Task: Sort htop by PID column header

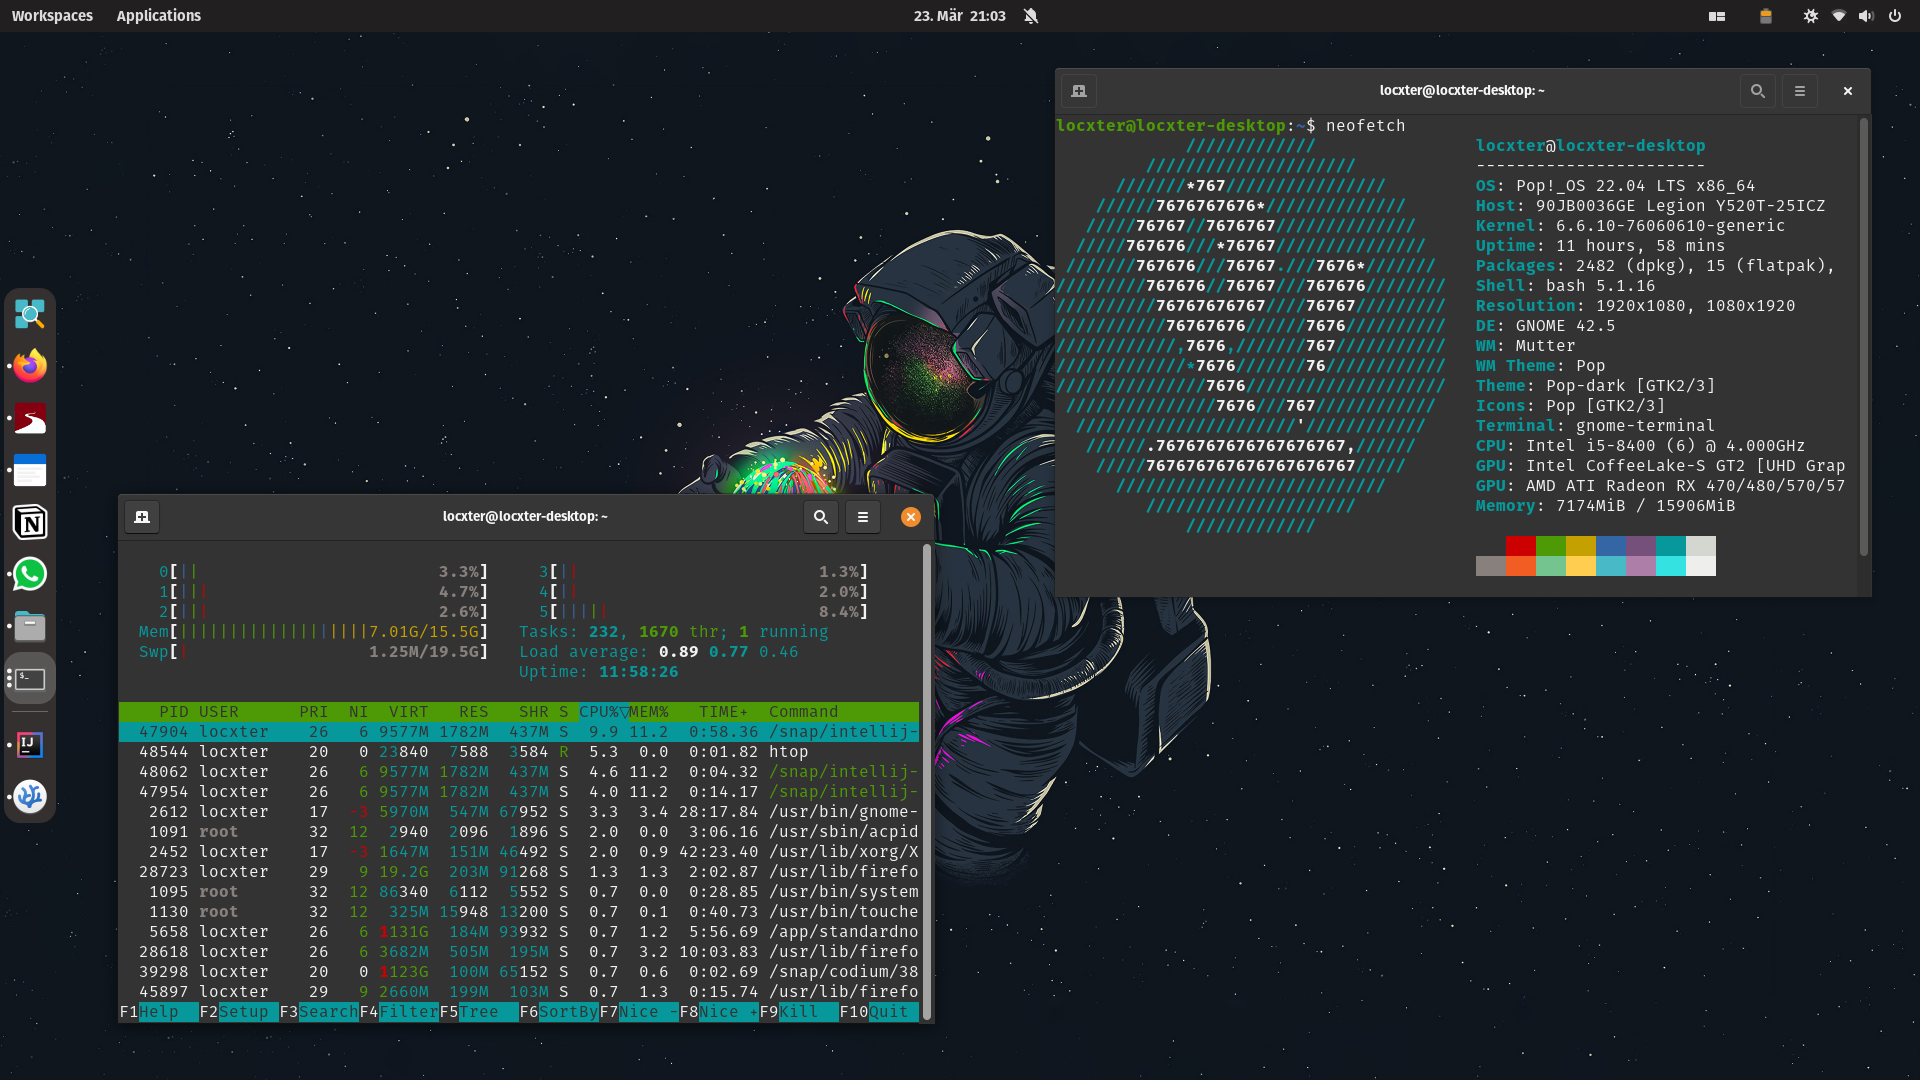Action: [174, 712]
